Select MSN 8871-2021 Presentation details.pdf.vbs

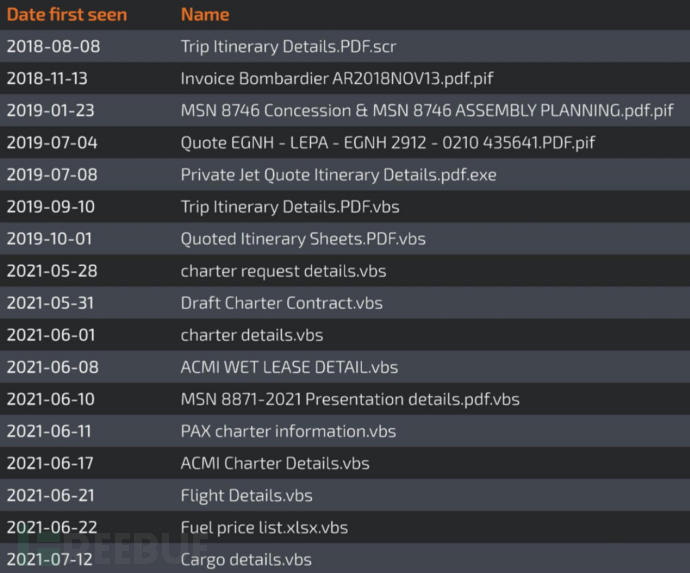(x=350, y=399)
